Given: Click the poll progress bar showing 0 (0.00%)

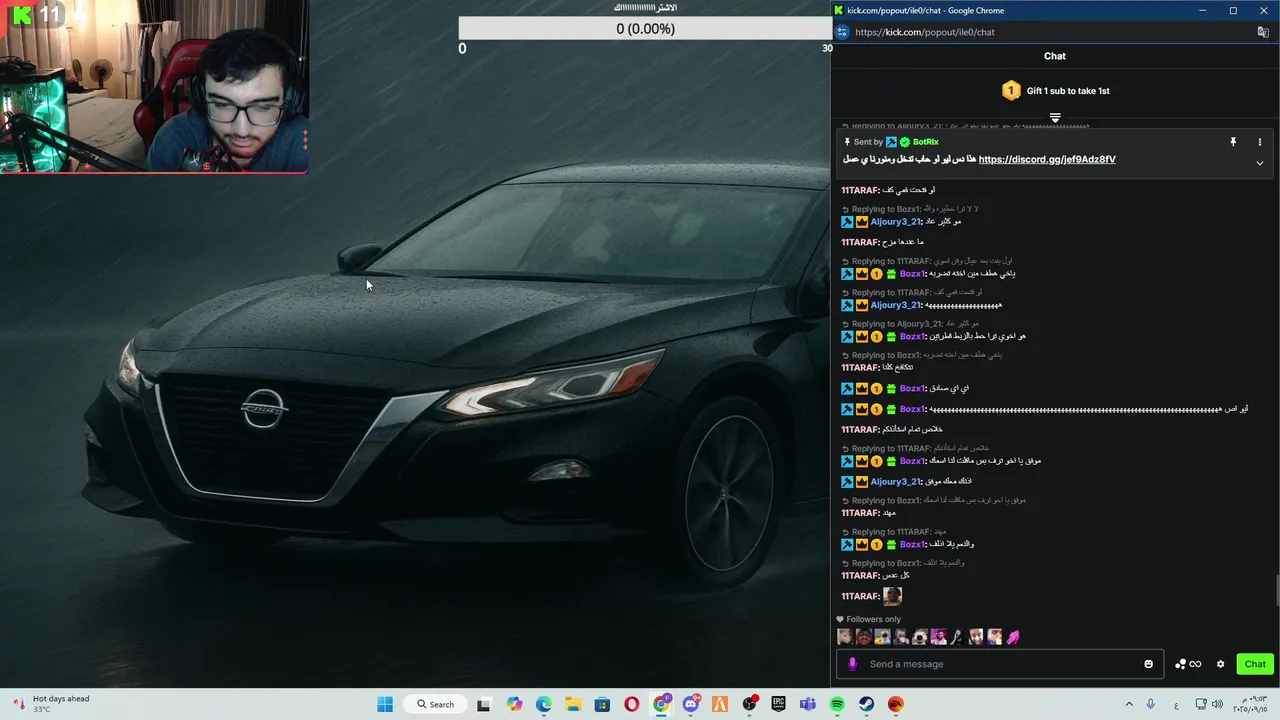Looking at the screenshot, I should click(645, 29).
